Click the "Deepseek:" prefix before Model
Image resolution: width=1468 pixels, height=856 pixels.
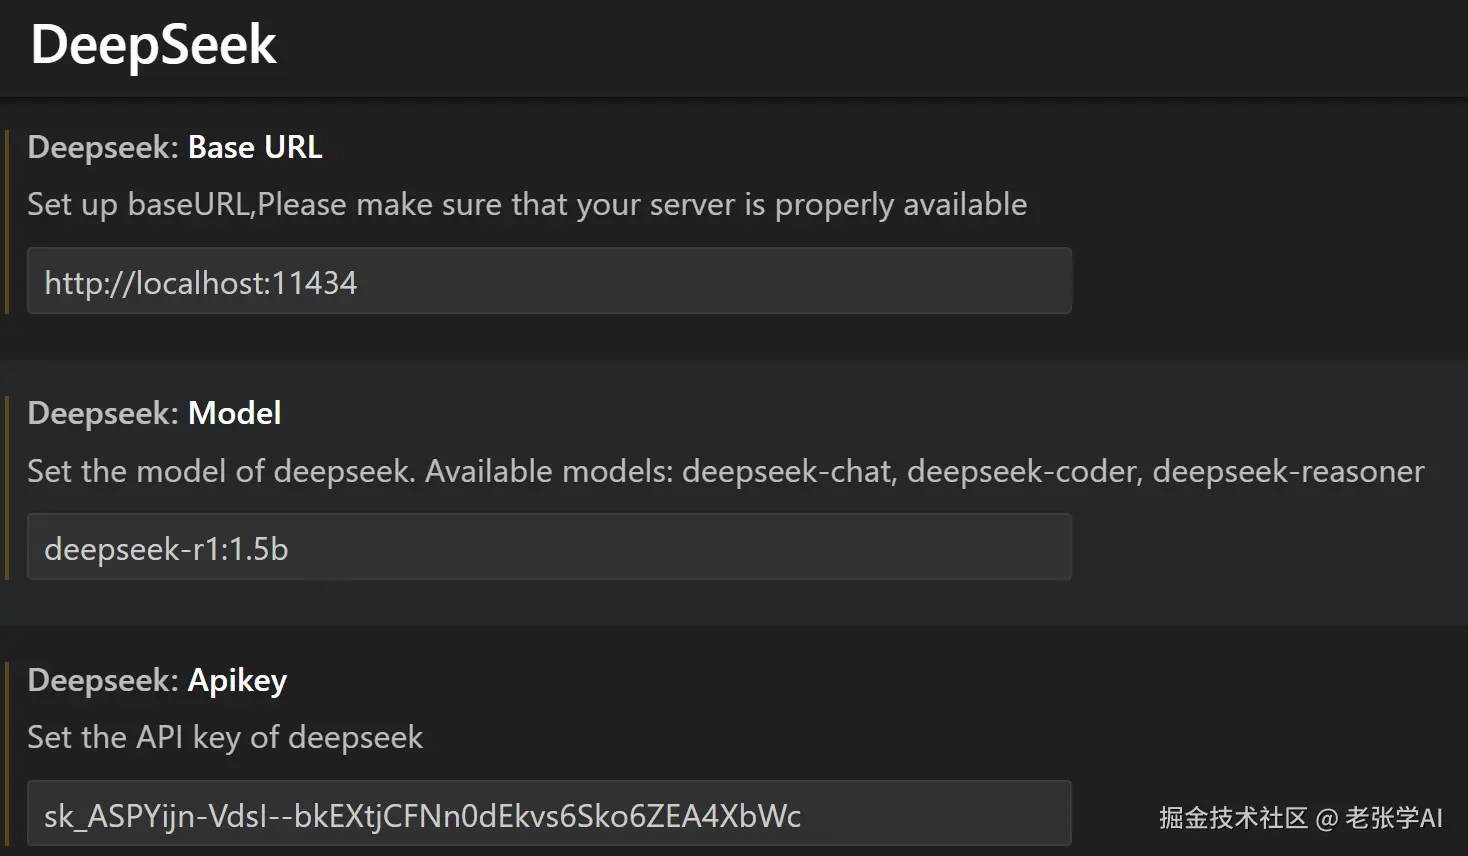pos(103,413)
